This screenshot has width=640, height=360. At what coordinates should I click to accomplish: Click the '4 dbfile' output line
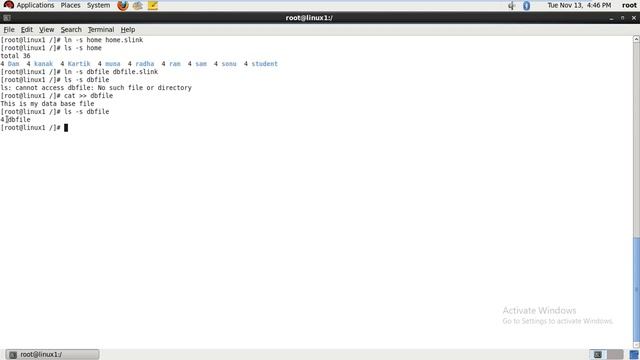pos(16,120)
